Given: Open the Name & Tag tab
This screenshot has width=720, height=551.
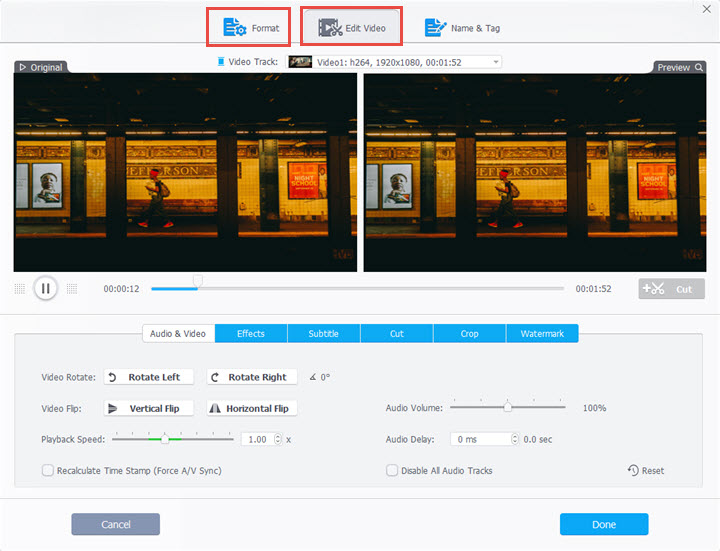Looking at the screenshot, I should click(x=462, y=28).
